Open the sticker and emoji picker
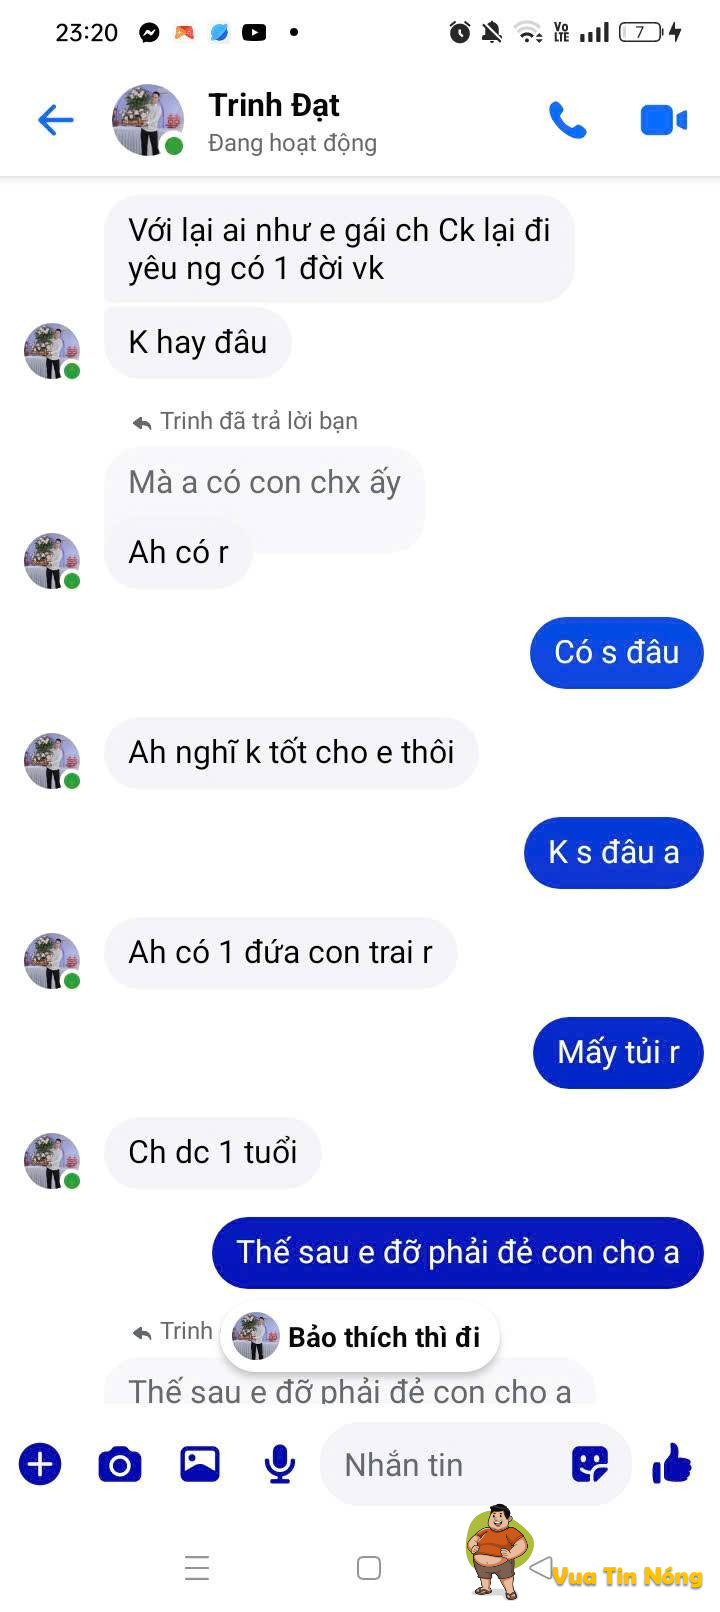This screenshot has width=720, height=1612. pyautogui.click(x=590, y=1465)
